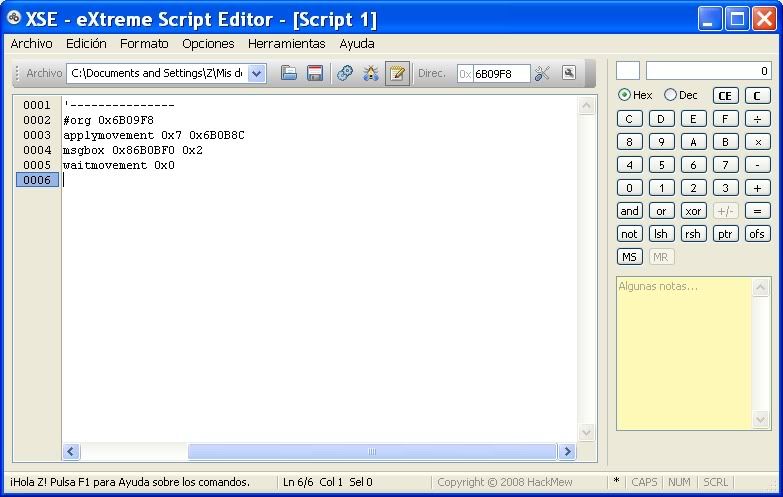Click the calculator 1 key

pos(661,188)
